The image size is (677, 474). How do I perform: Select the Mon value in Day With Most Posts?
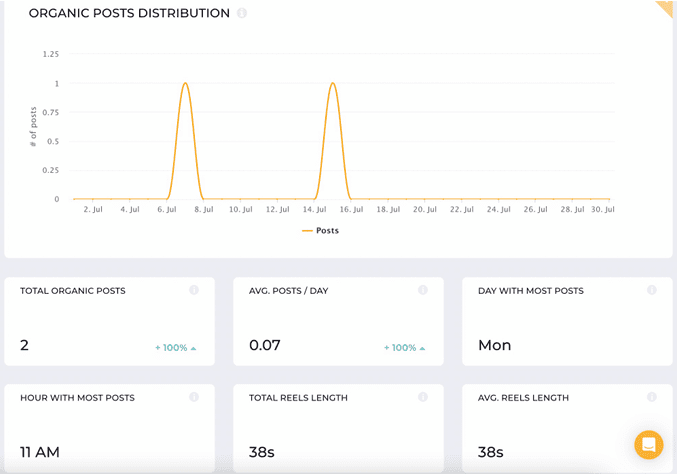[x=494, y=345]
